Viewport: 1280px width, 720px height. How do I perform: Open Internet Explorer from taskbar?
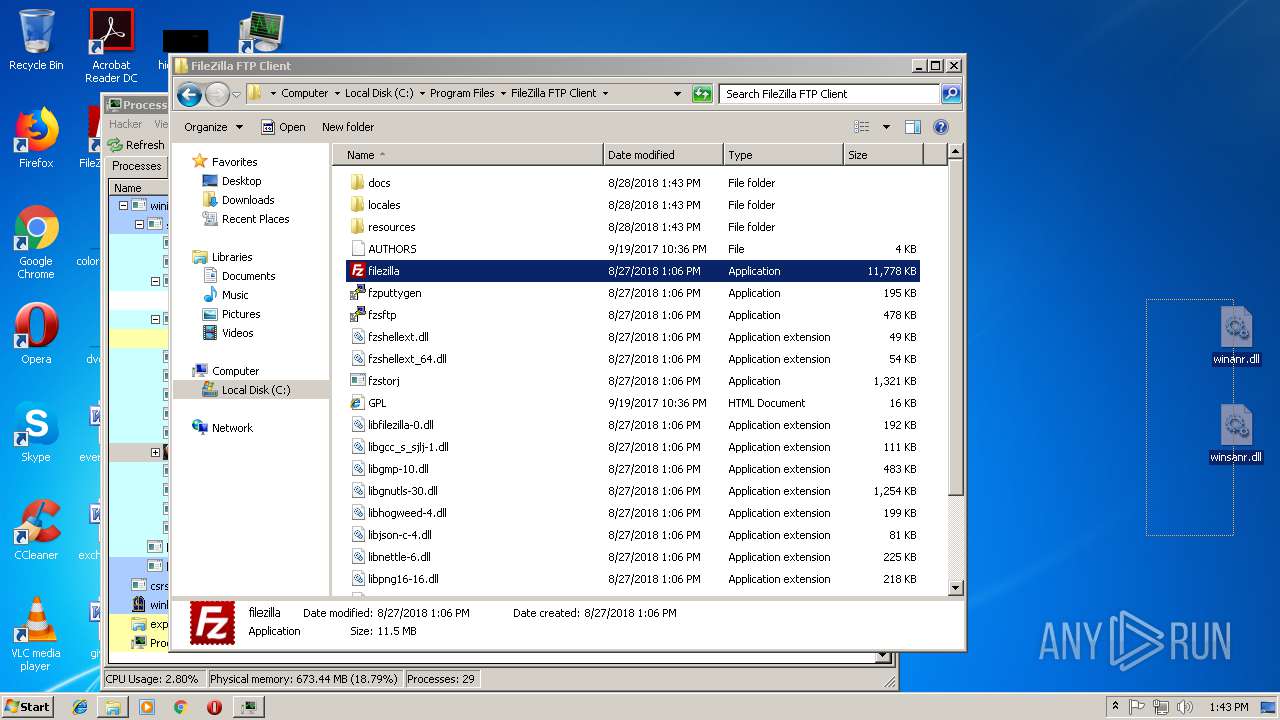tap(80, 707)
